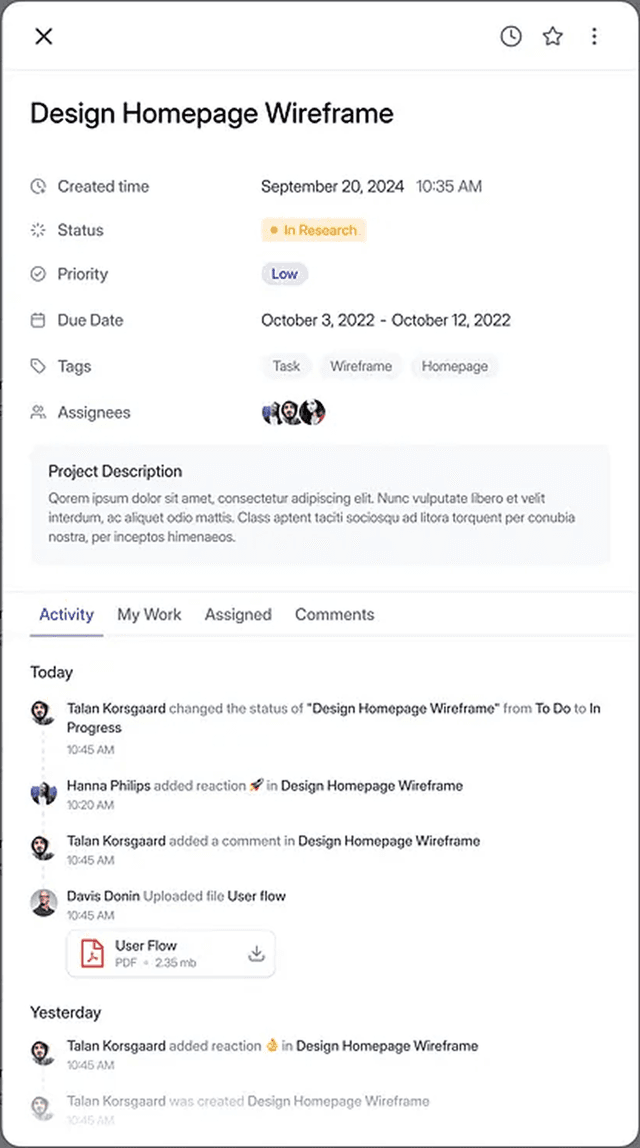640x1148 pixels.
Task: Click the Wireframe tag
Action: pyautogui.click(x=361, y=367)
